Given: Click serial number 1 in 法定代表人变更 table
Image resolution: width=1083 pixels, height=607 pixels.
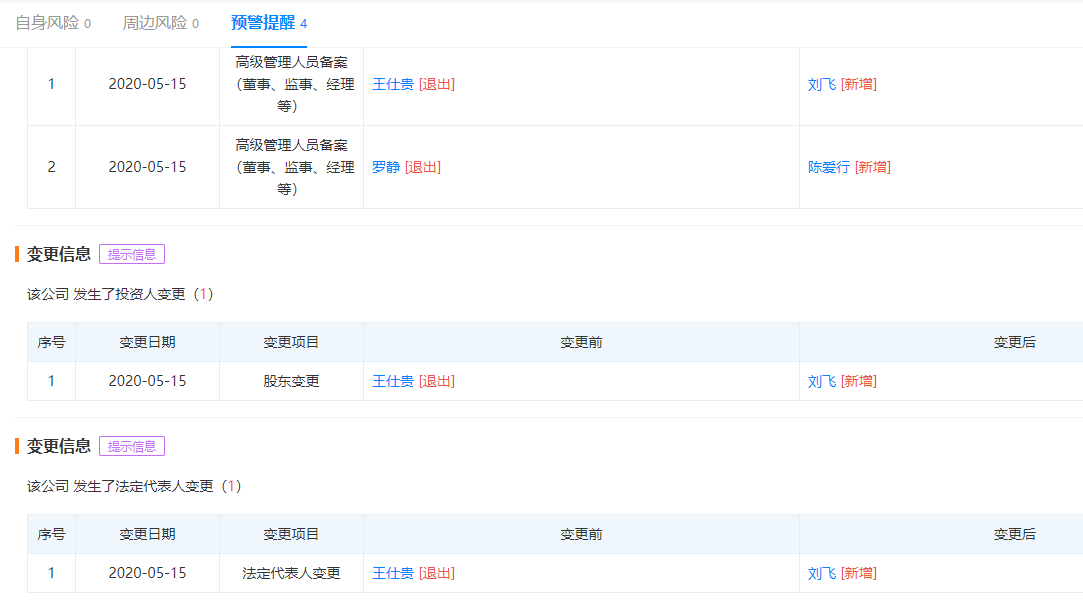Looking at the screenshot, I should pyautogui.click(x=51, y=573).
